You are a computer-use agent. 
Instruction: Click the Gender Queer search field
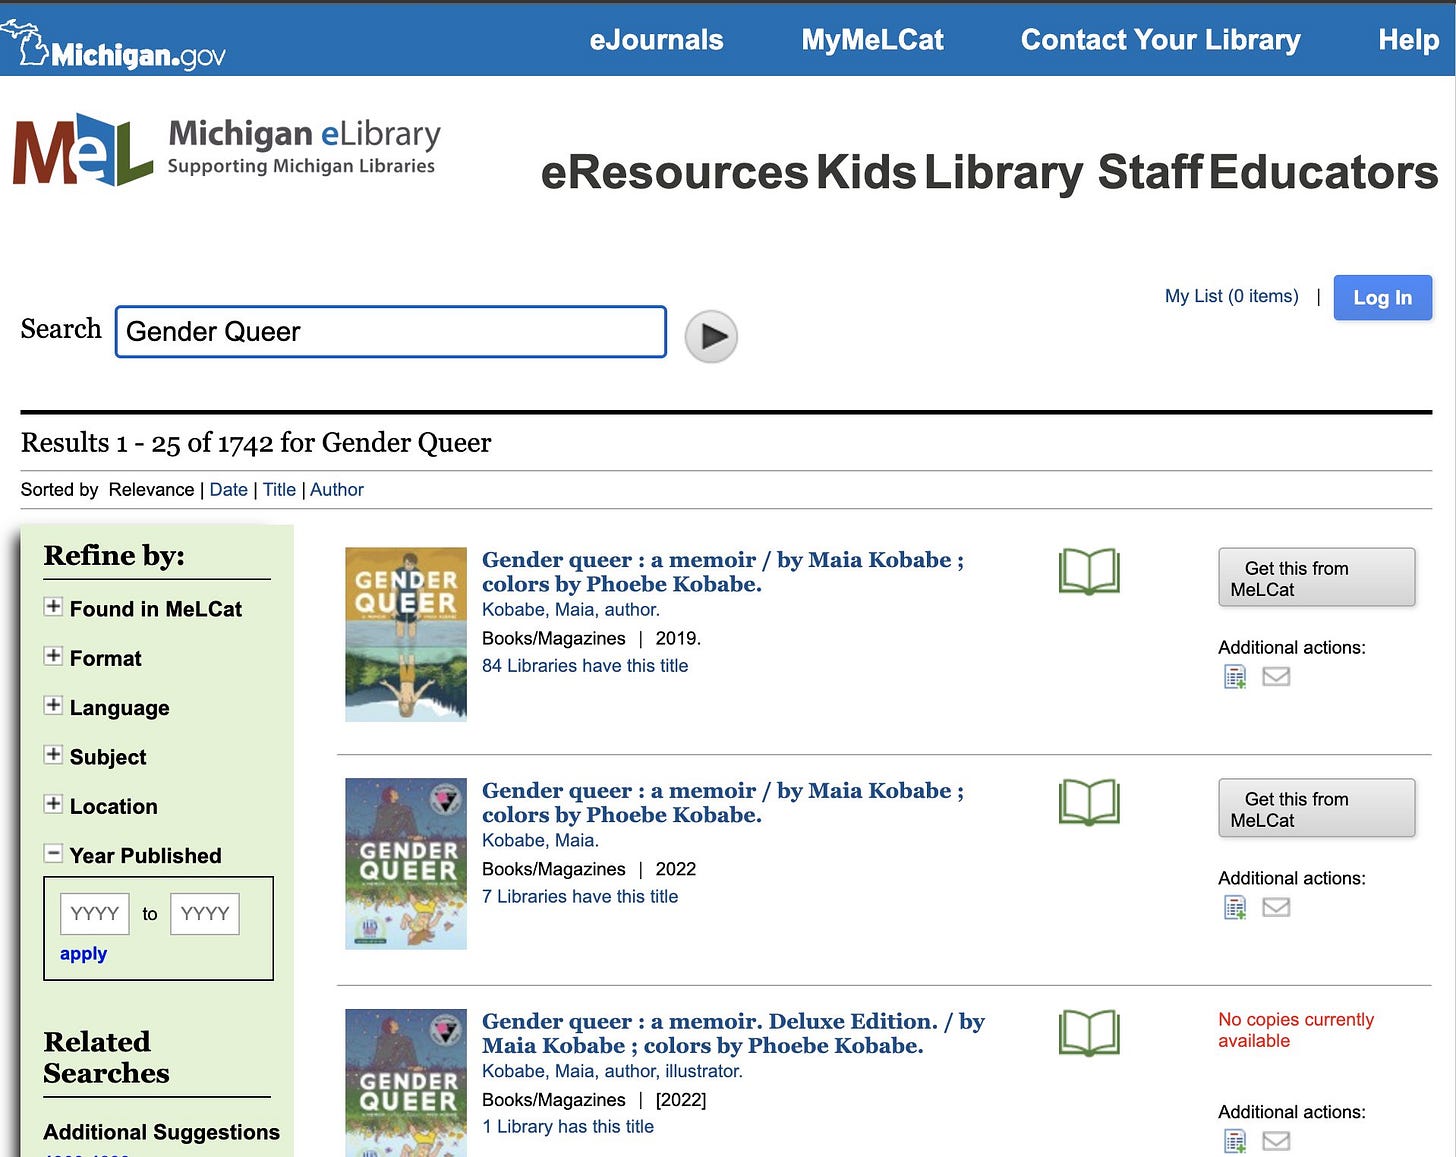pos(391,332)
